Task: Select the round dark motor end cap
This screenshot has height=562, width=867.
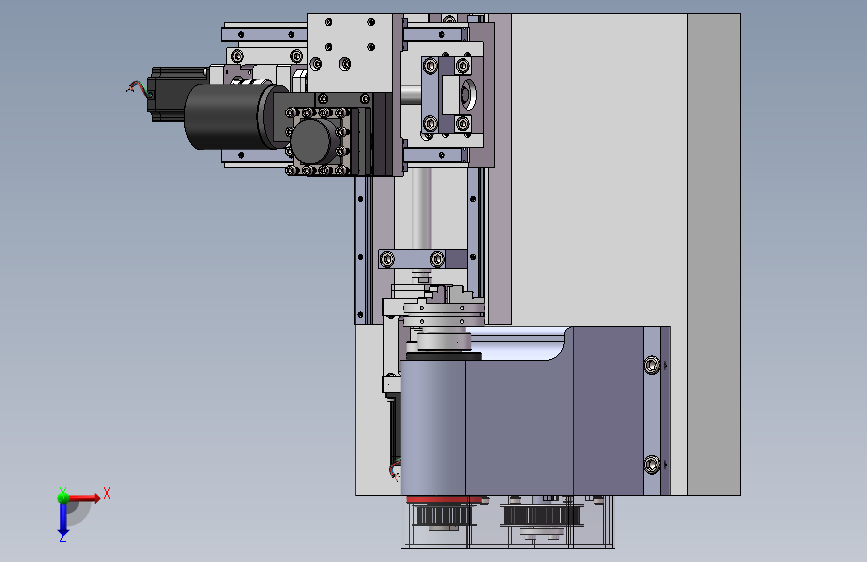Action: click(312, 141)
